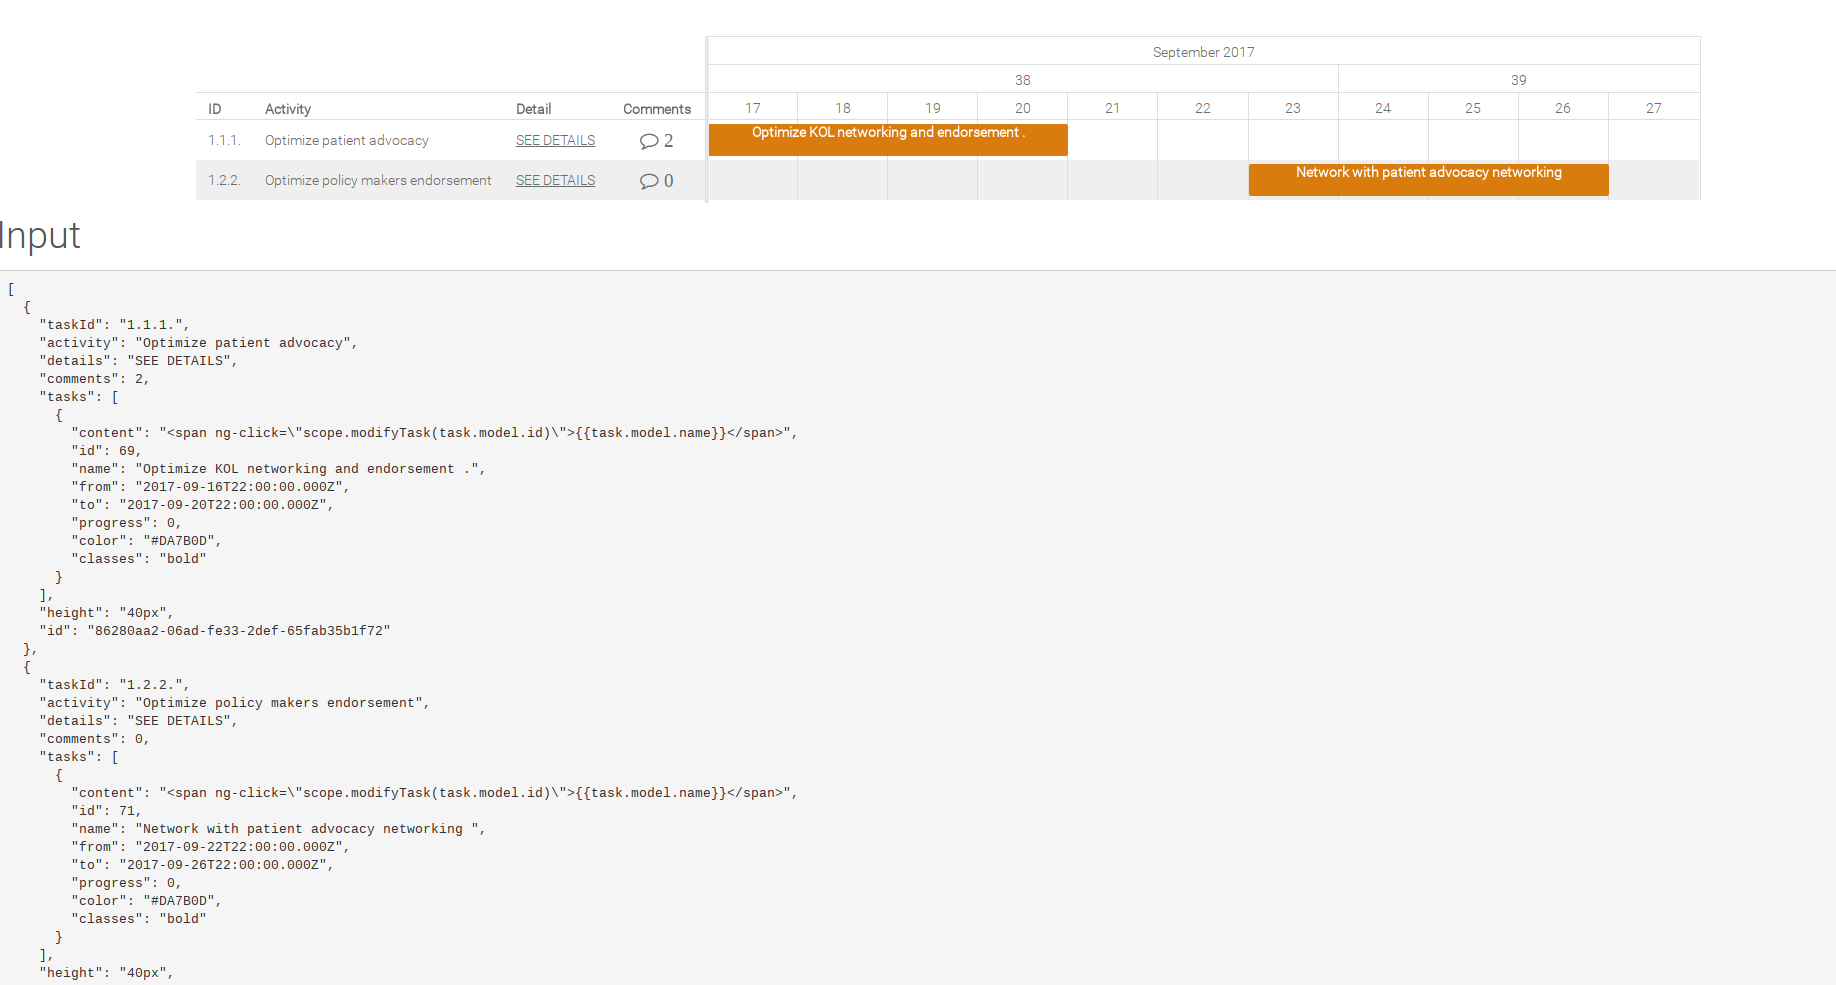Click the Comments column header

click(x=656, y=108)
